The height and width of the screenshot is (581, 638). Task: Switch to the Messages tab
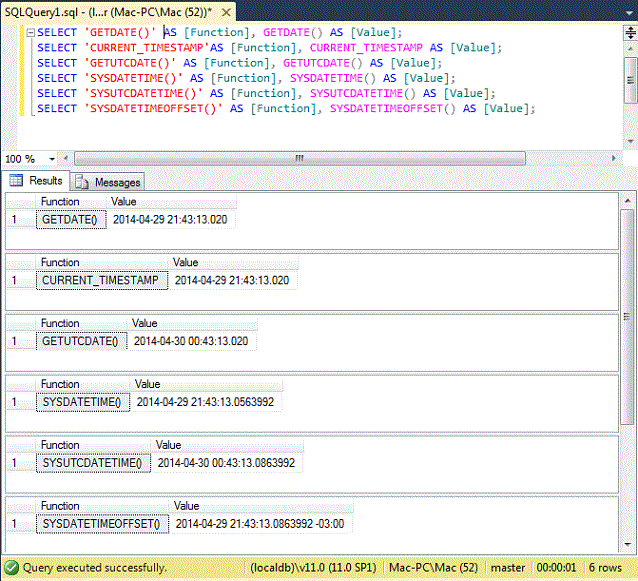click(108, 182)
